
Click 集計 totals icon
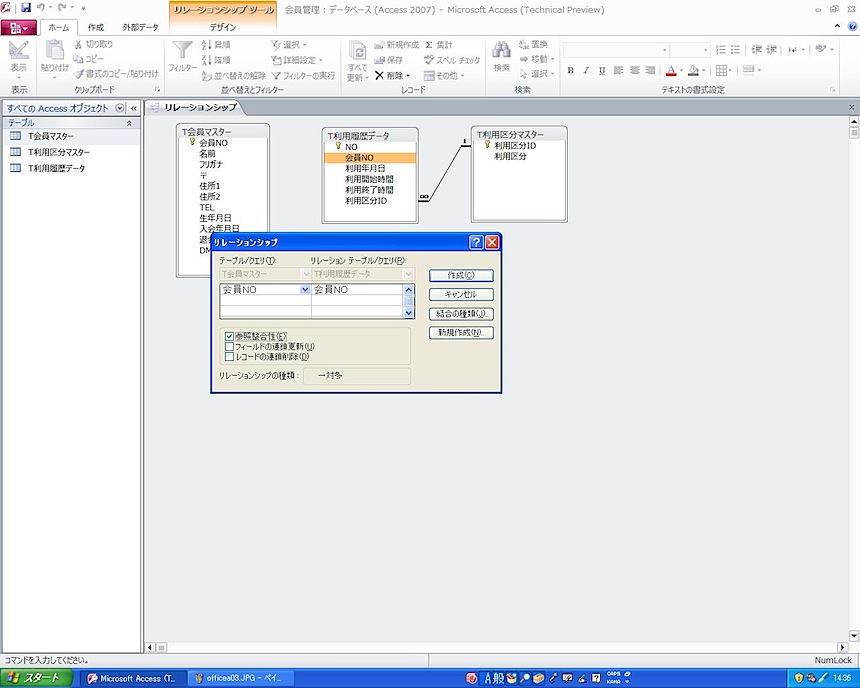[439, 45]
